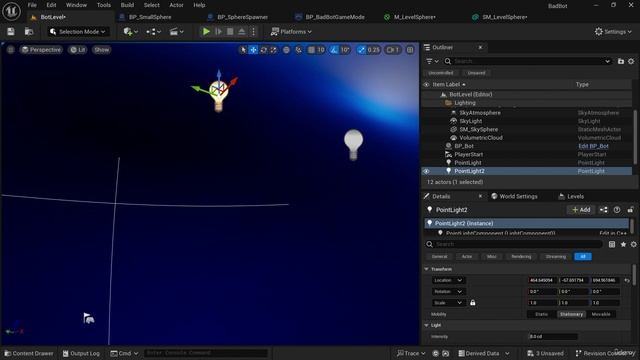Activate the Scale tool in viewport

(273, 50)
